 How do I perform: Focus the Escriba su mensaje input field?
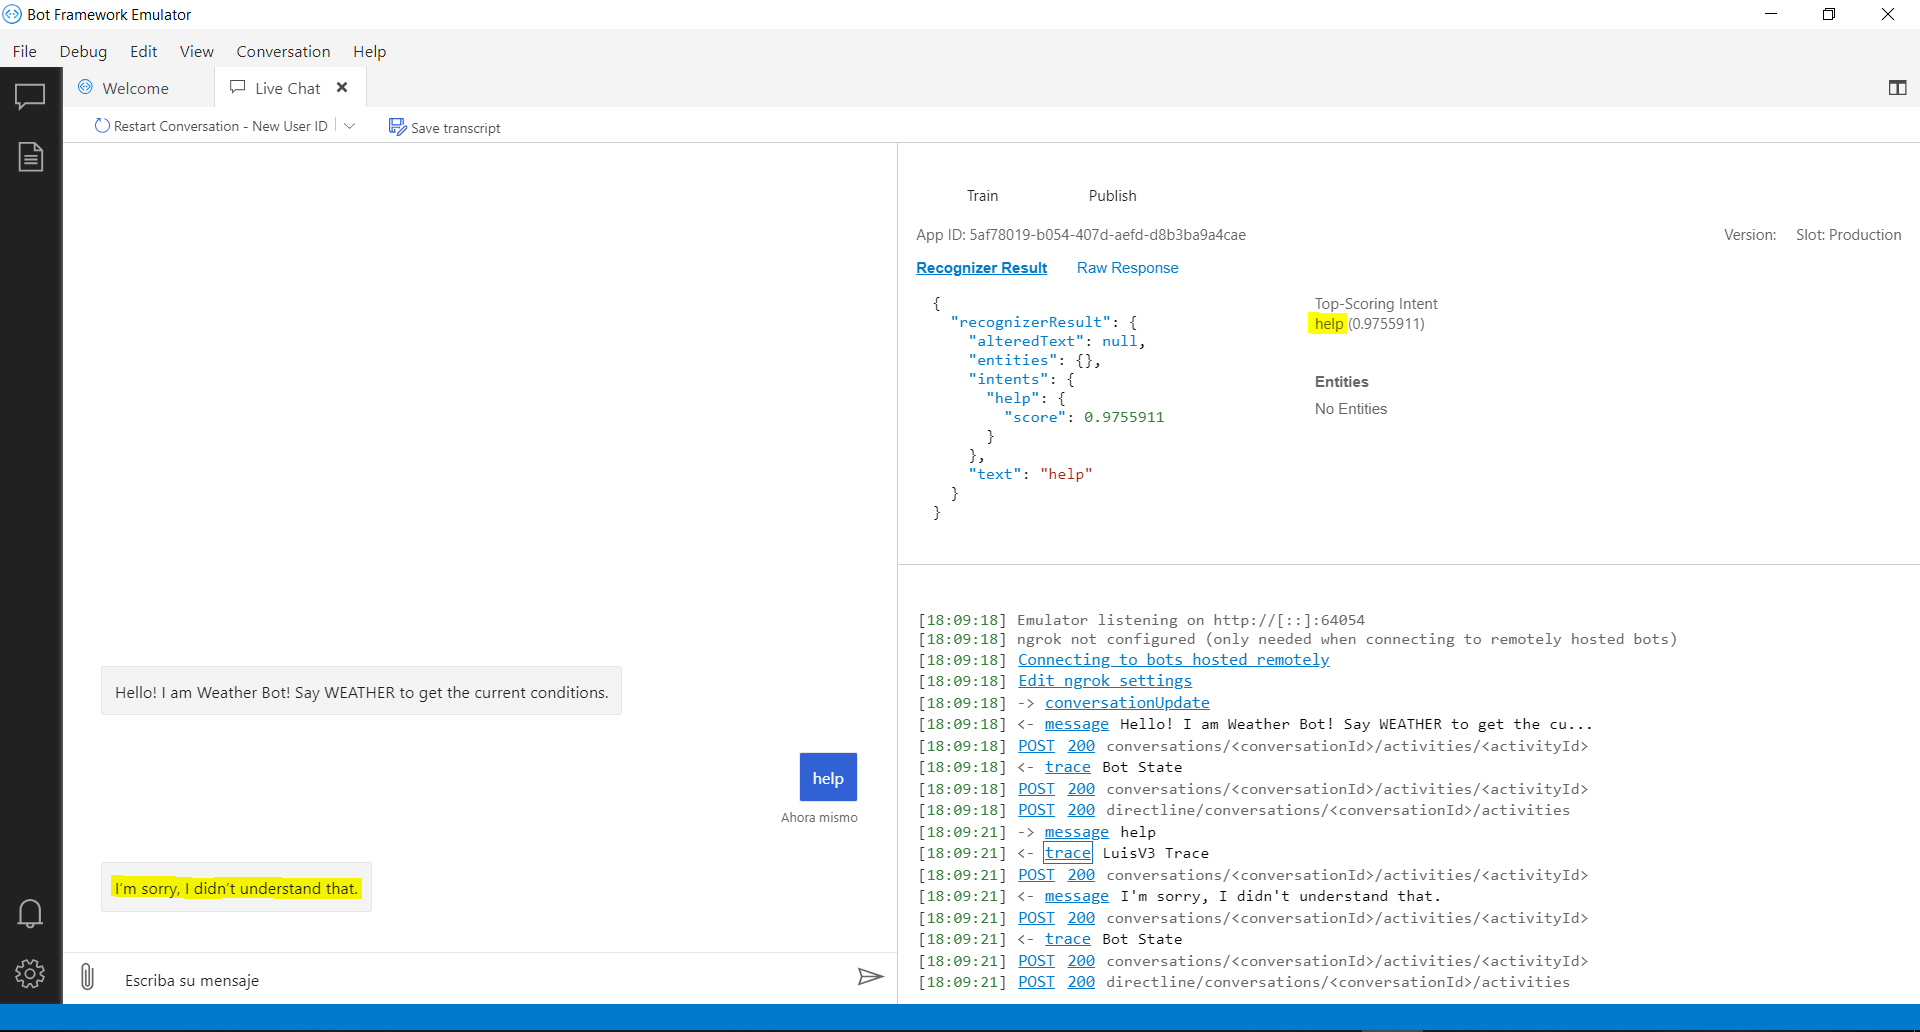[x=480, y=980]
